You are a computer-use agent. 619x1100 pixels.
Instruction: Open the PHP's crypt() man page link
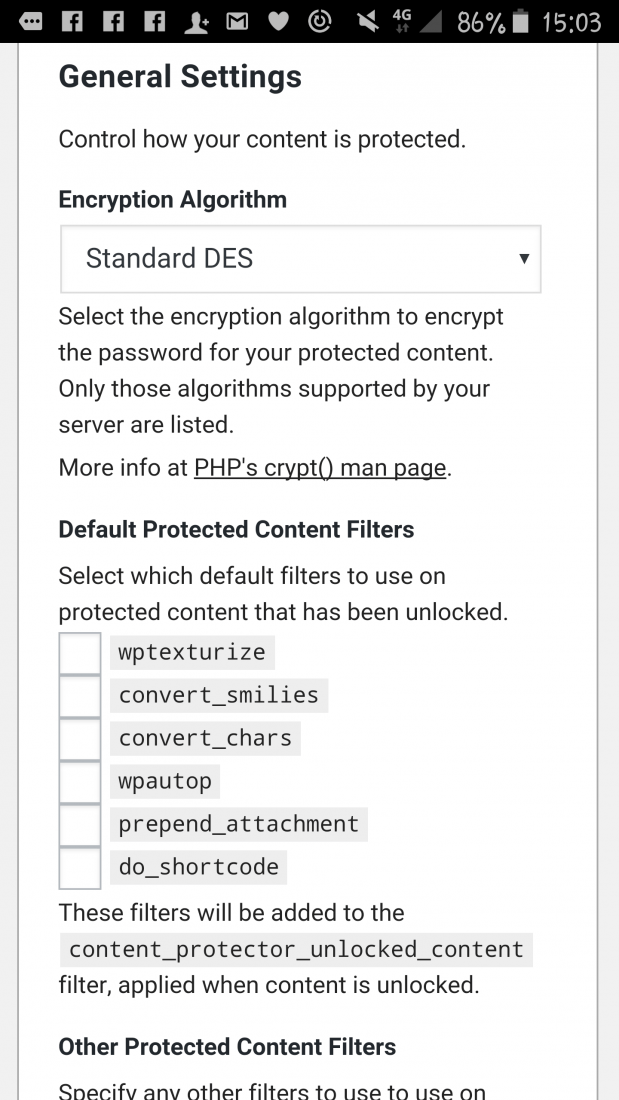(x=320, y=467)
